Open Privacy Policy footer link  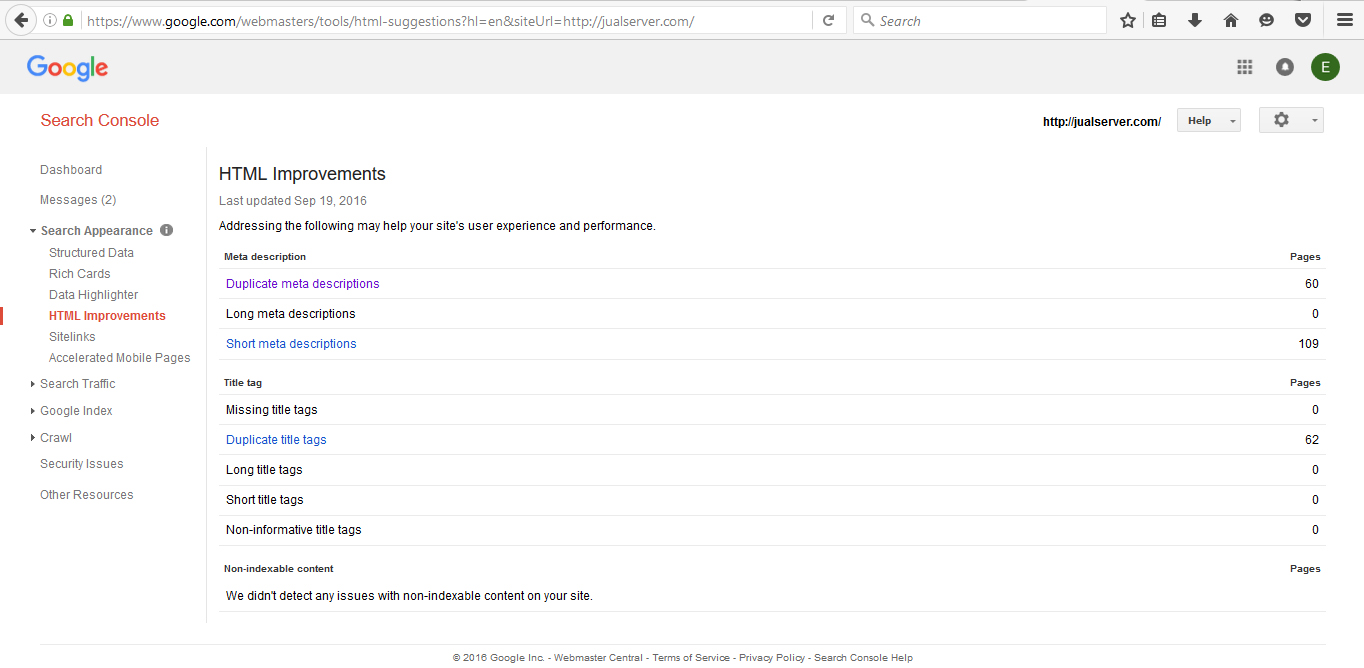click(772, 658)
